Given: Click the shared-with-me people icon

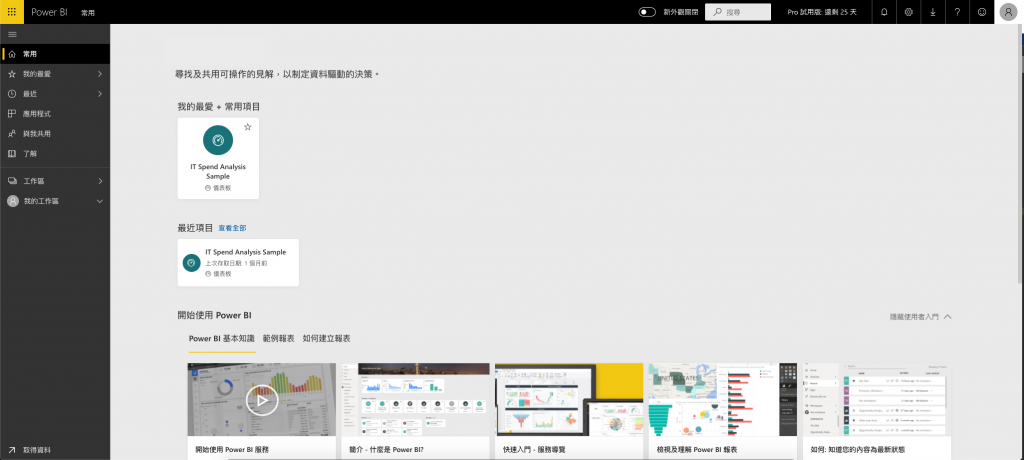Looking at the screenshot, I should point(12,133).
